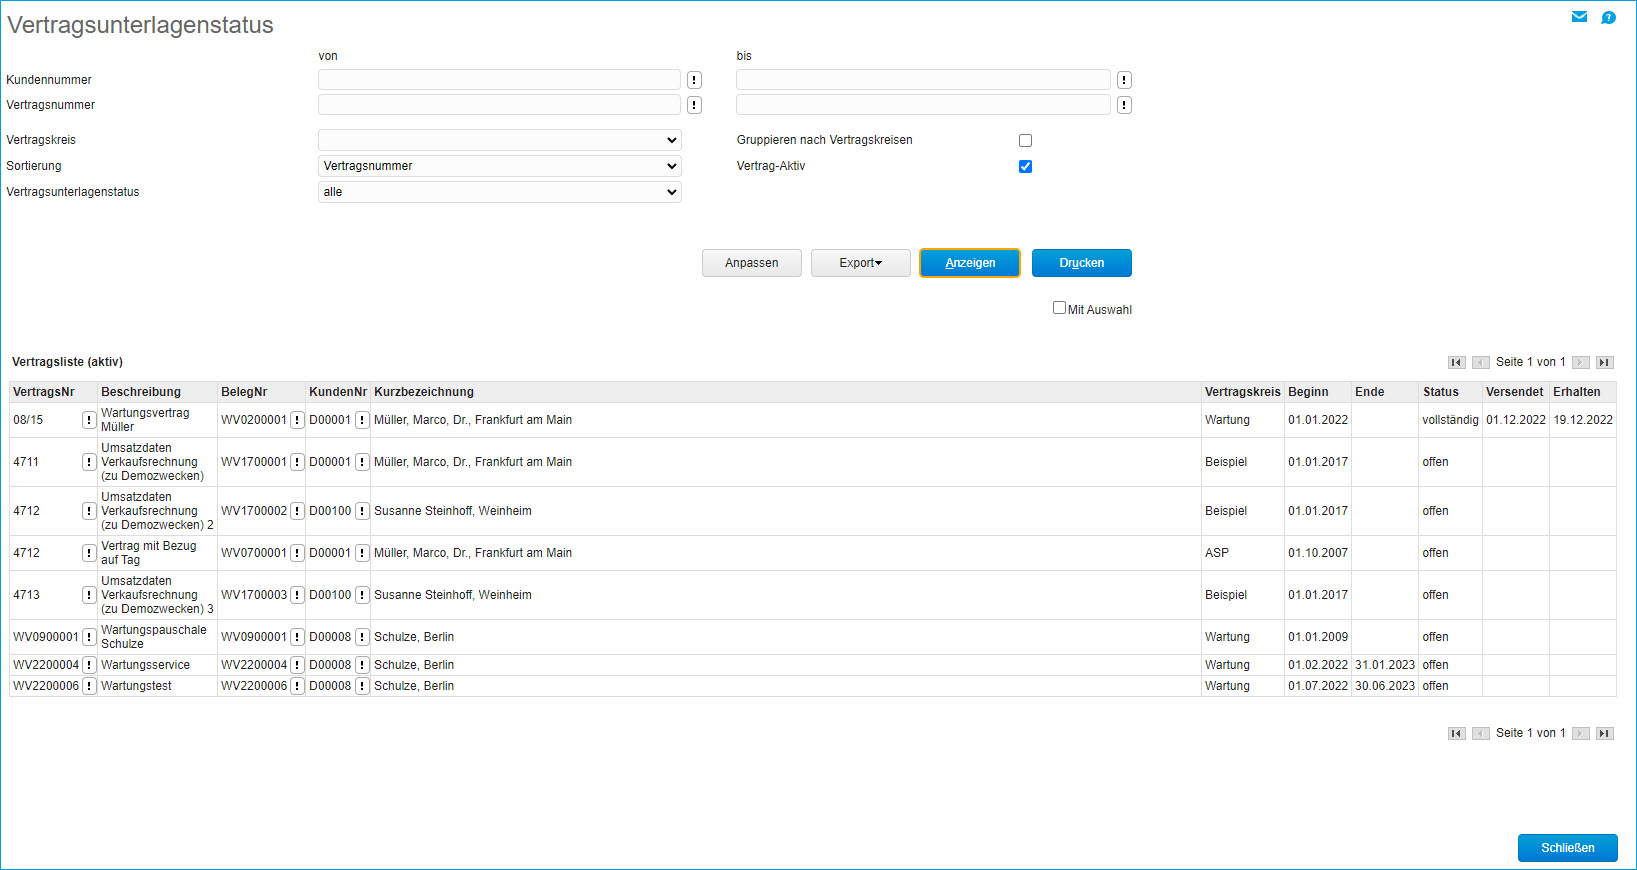Go to first page in lower pager
Screen dimensions: 1637x870
click(1456, 734)
